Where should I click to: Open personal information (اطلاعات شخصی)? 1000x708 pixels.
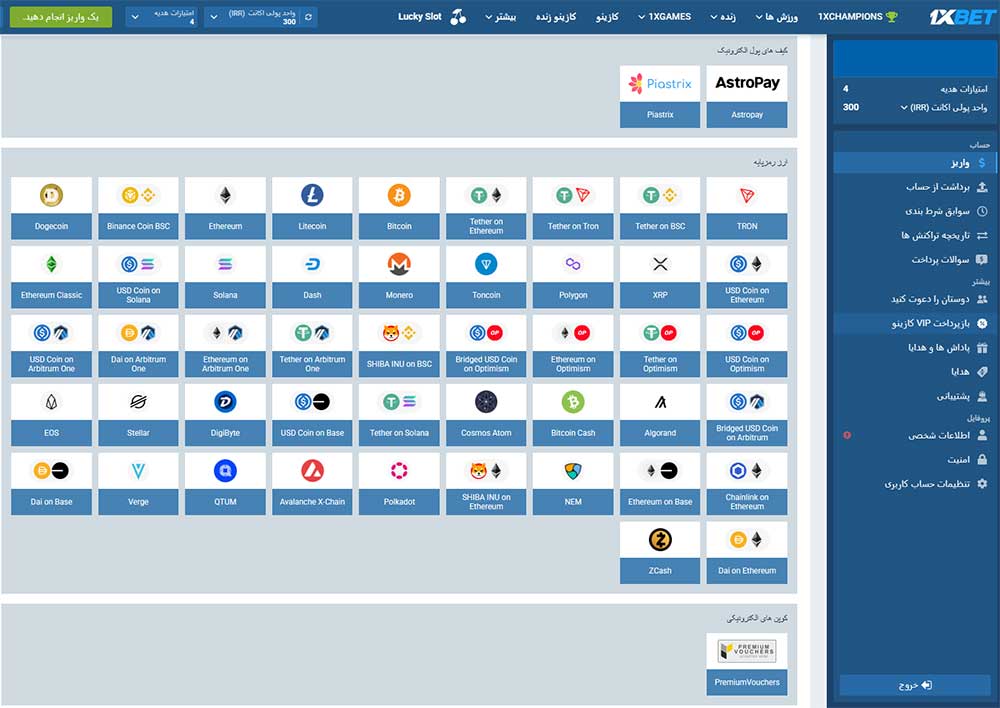[913, 436]
